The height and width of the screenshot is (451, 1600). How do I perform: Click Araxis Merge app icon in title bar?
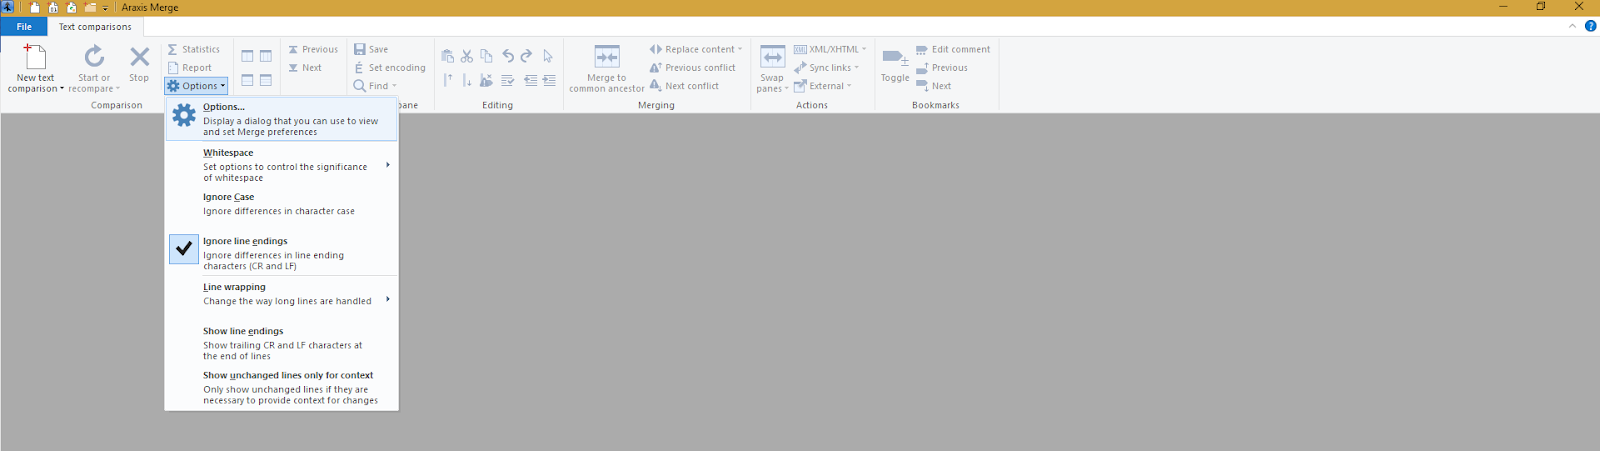(x=8, y=7)
